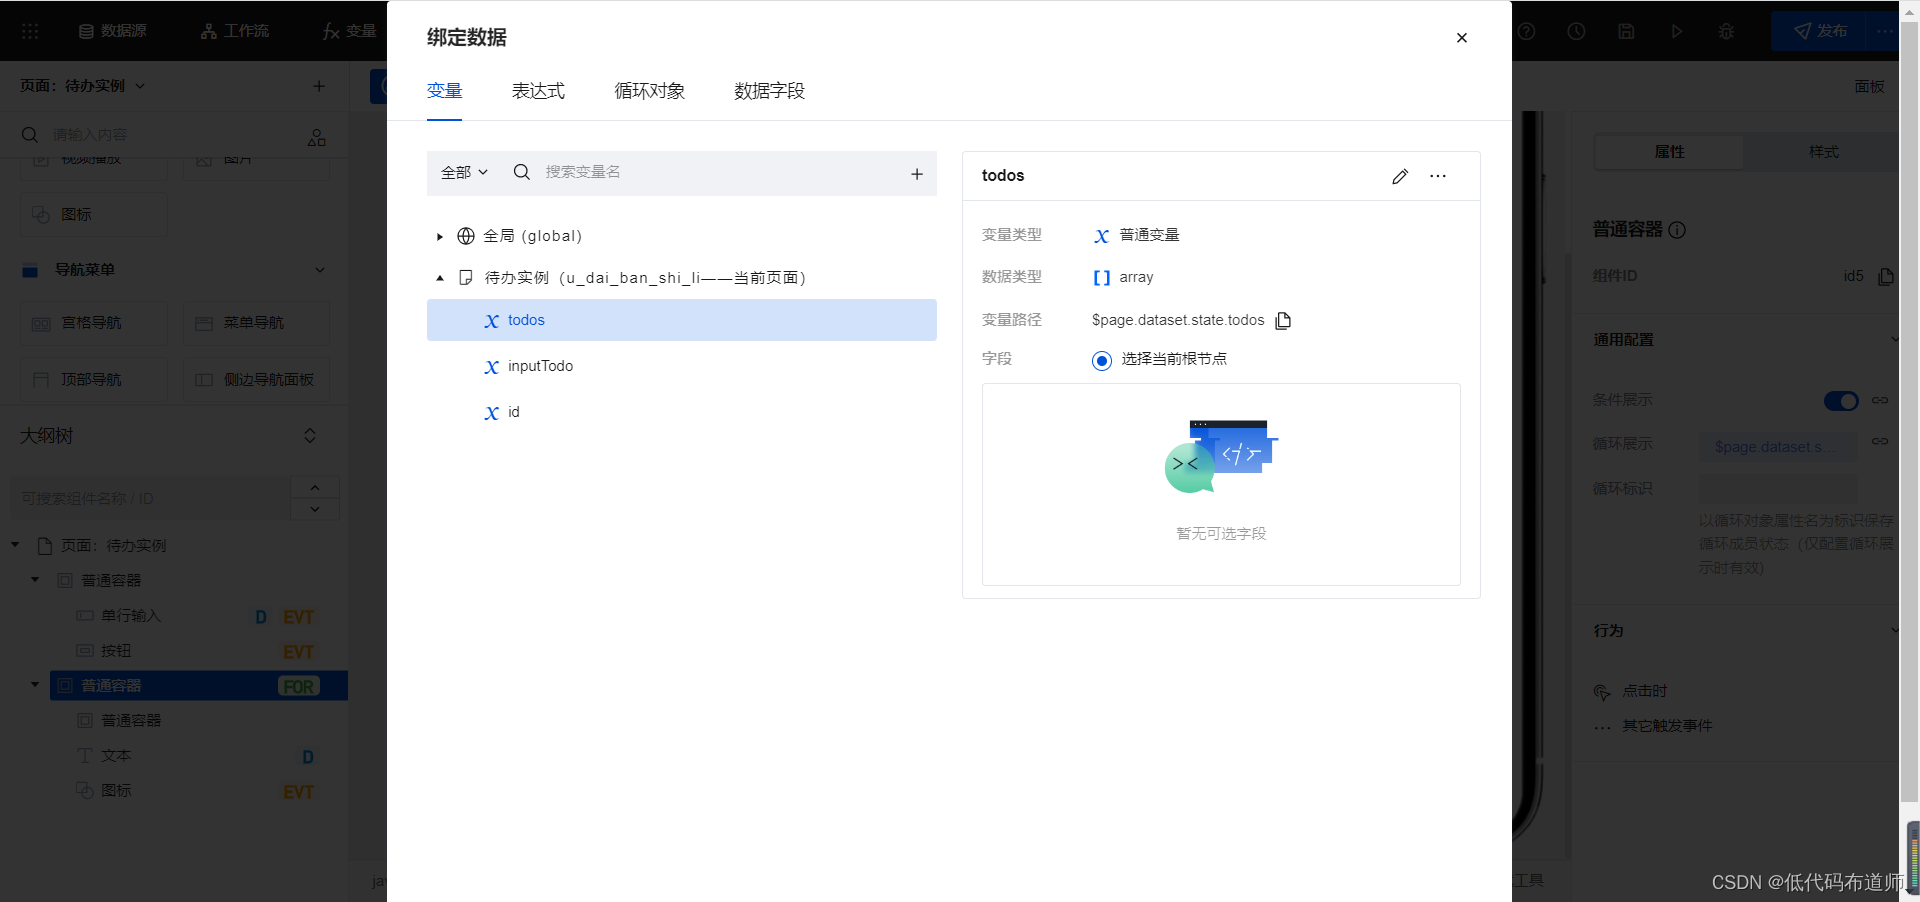This screenshot has height=902, width=1920.
Task: Open 工作流 in the top bar
Action: point(234,31)
